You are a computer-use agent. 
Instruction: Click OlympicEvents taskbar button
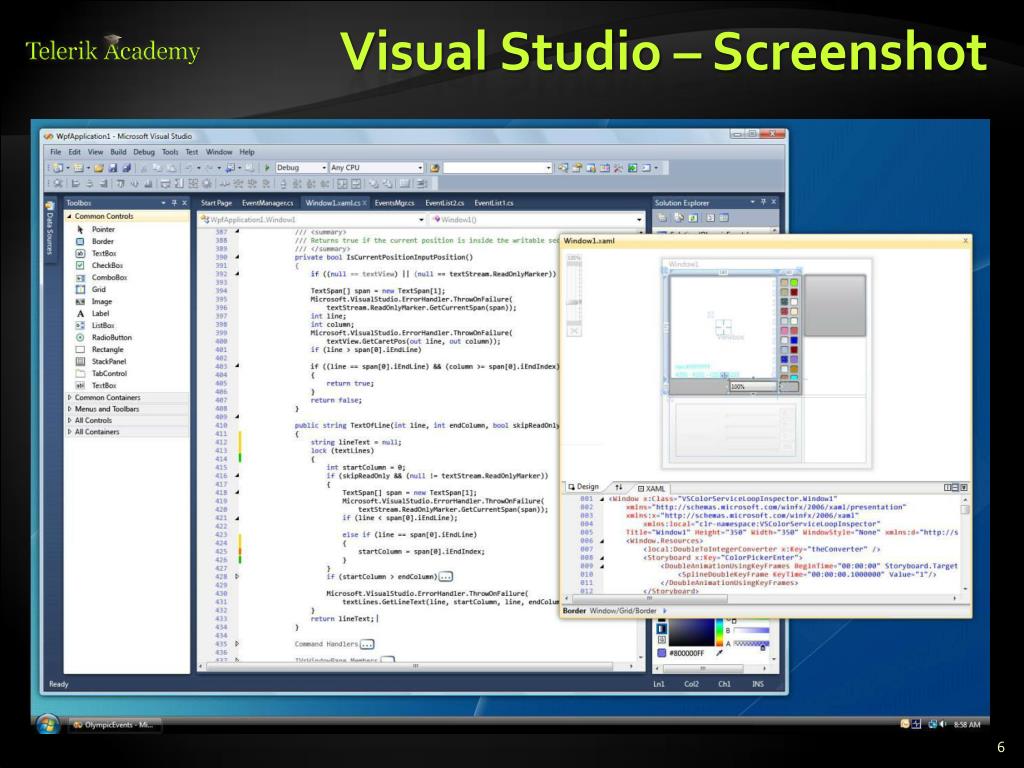click(114, 725)
